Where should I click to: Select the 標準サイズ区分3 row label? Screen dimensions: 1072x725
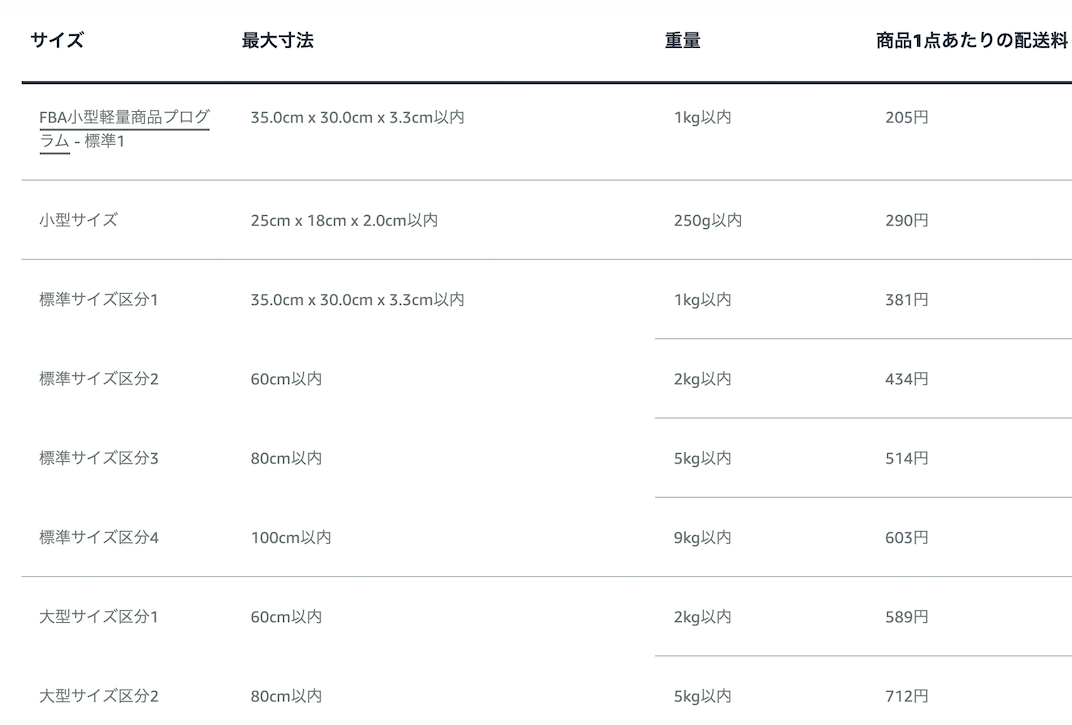98,458
